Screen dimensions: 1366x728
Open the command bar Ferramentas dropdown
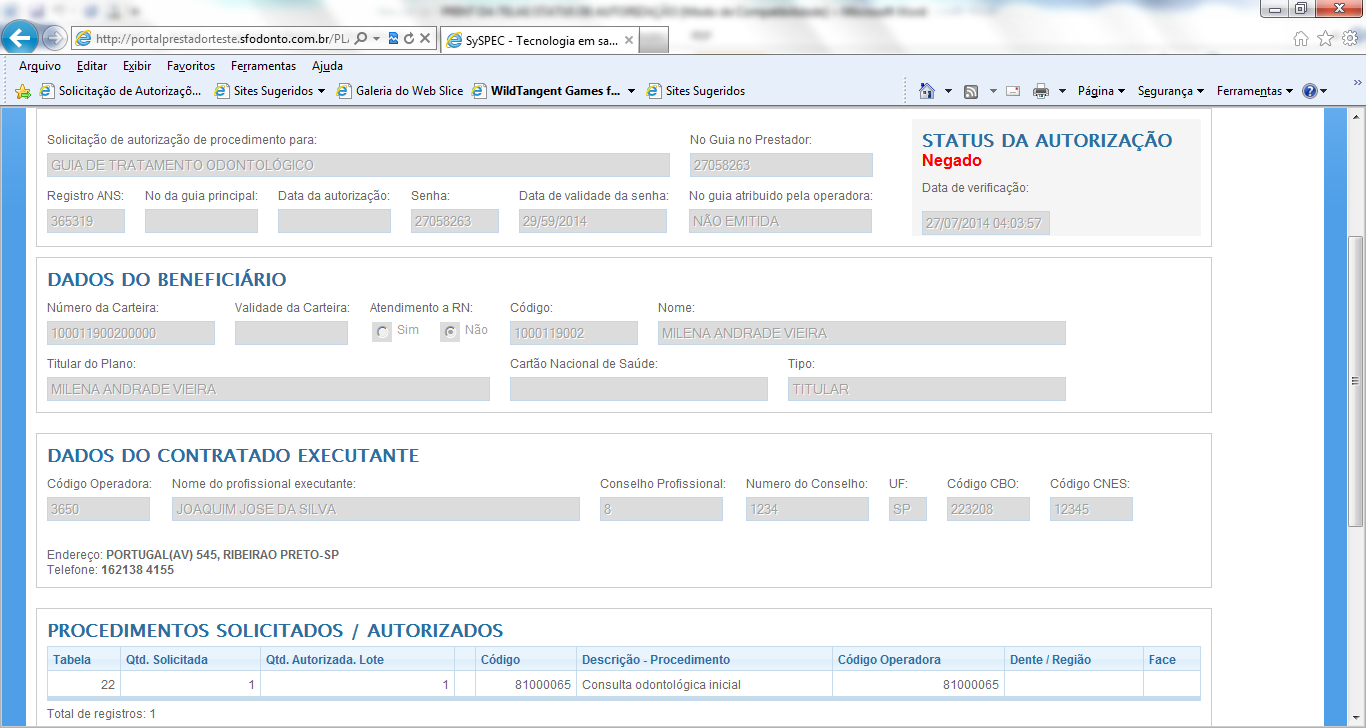(x=1255, y=91)
